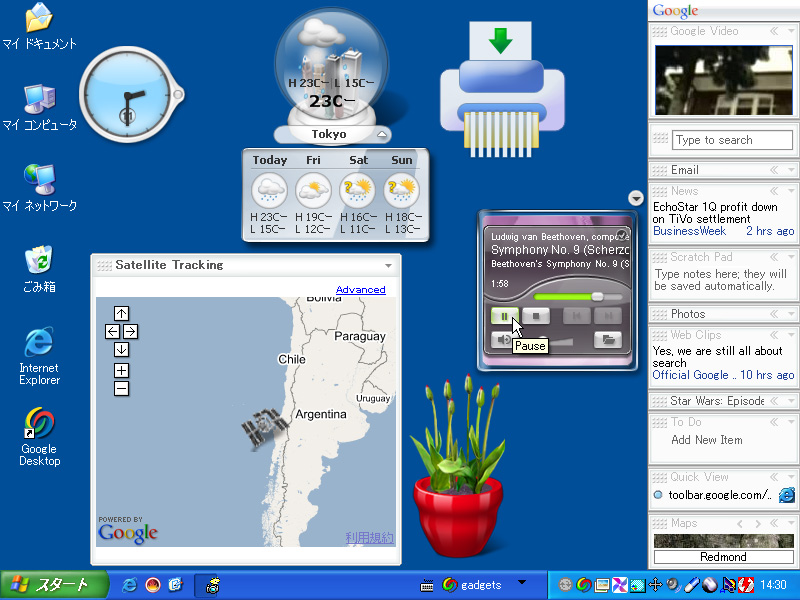Open the マイ ネットワーク desktop icon
Screen dimensions: 800x600
[x=40, y=188]
